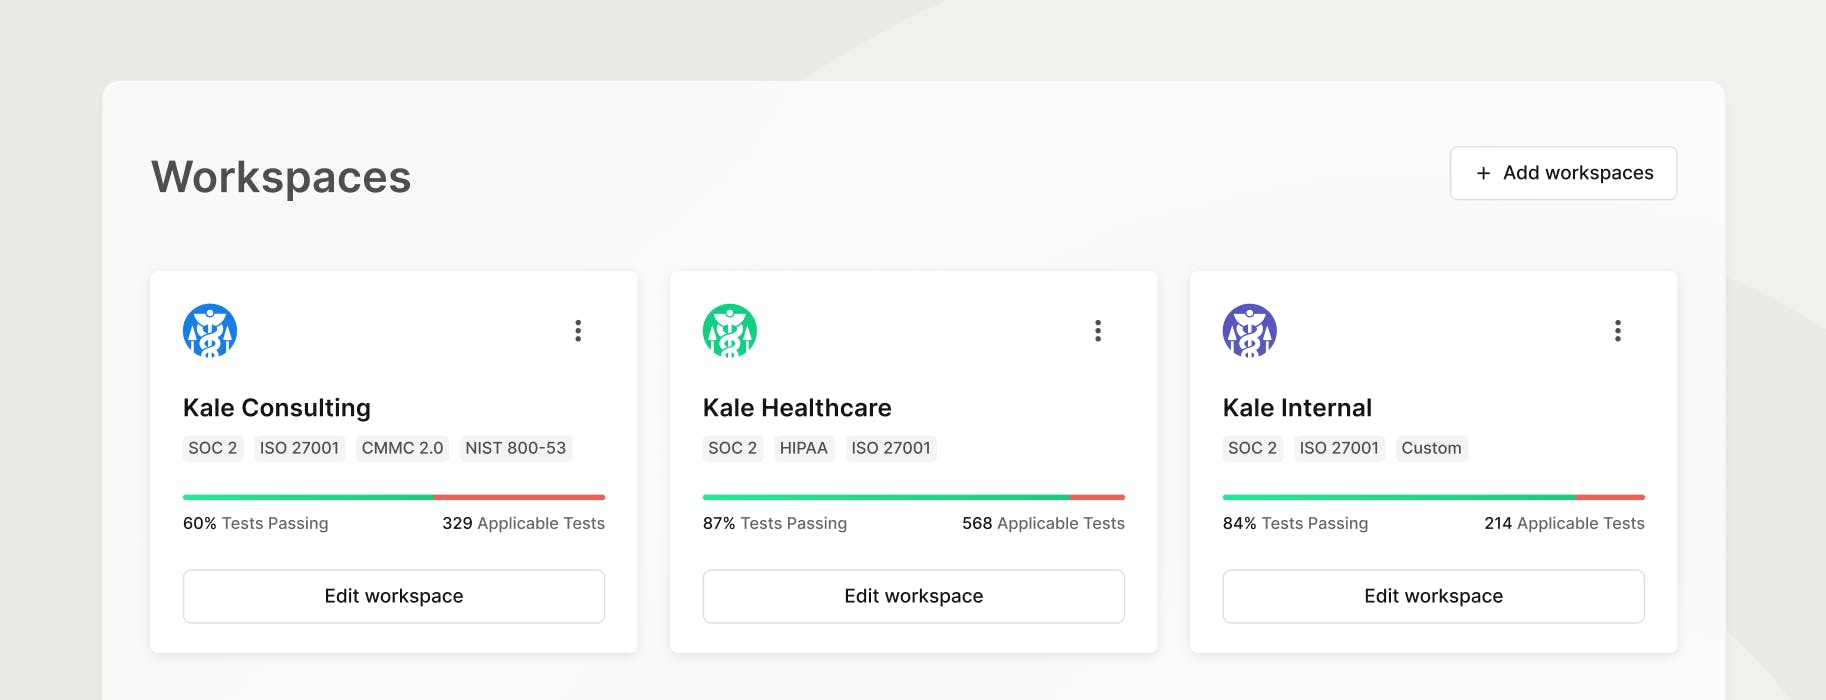
Task: Click the Custom tag on Kale Internal
Action: [1431, 448]
